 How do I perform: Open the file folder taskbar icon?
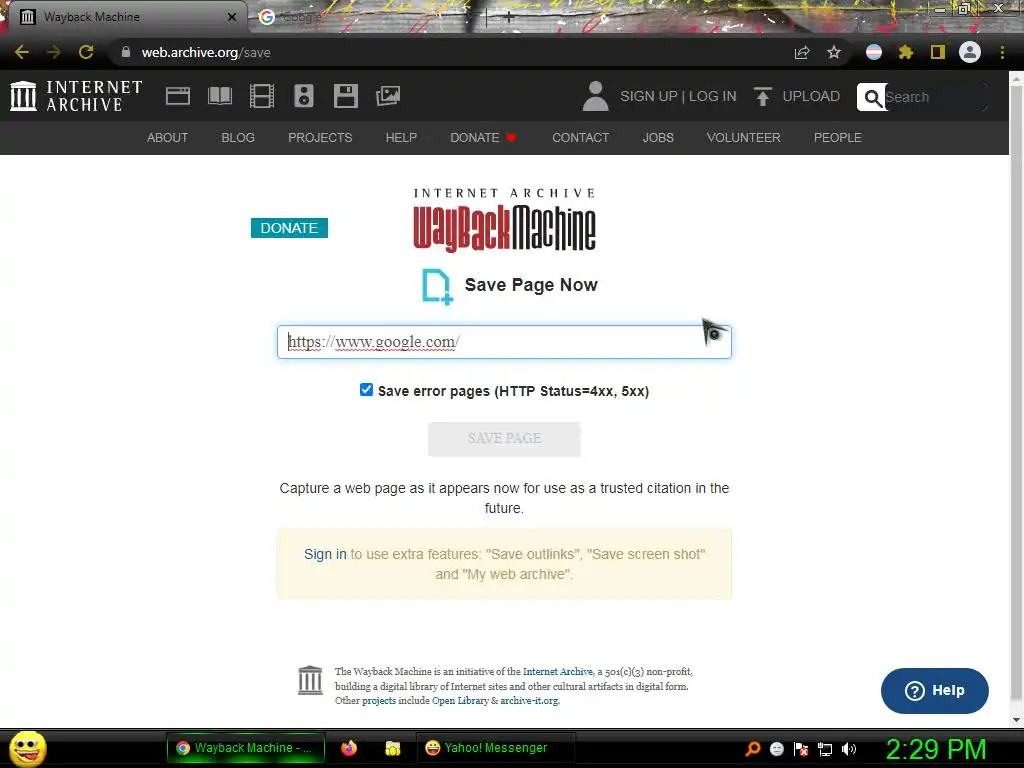392,748
